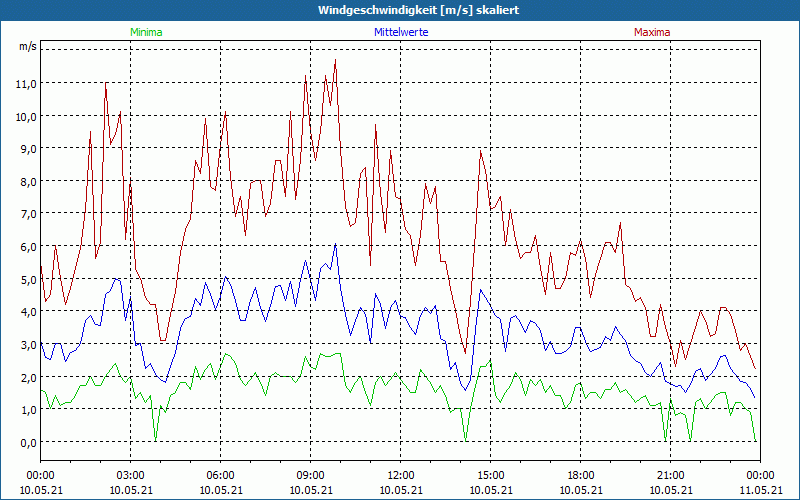The image size is (800, 500).
Task: Click the '5,0' y-axis value
Action: tap(29, 280)
